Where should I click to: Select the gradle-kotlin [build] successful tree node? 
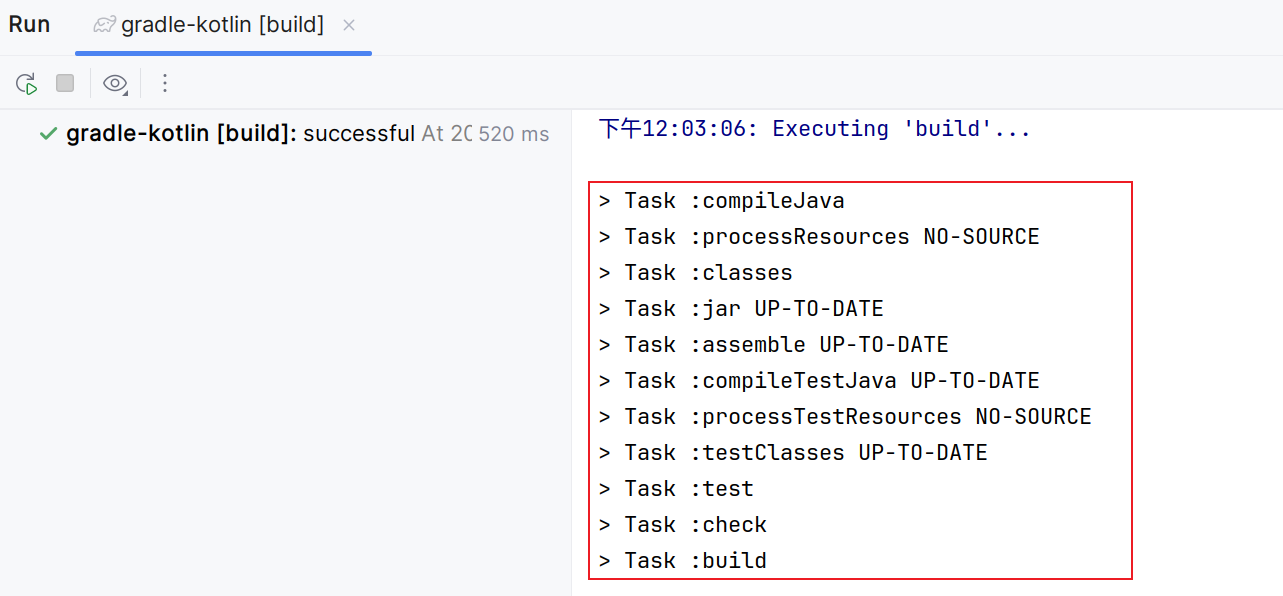click(240, 134)
